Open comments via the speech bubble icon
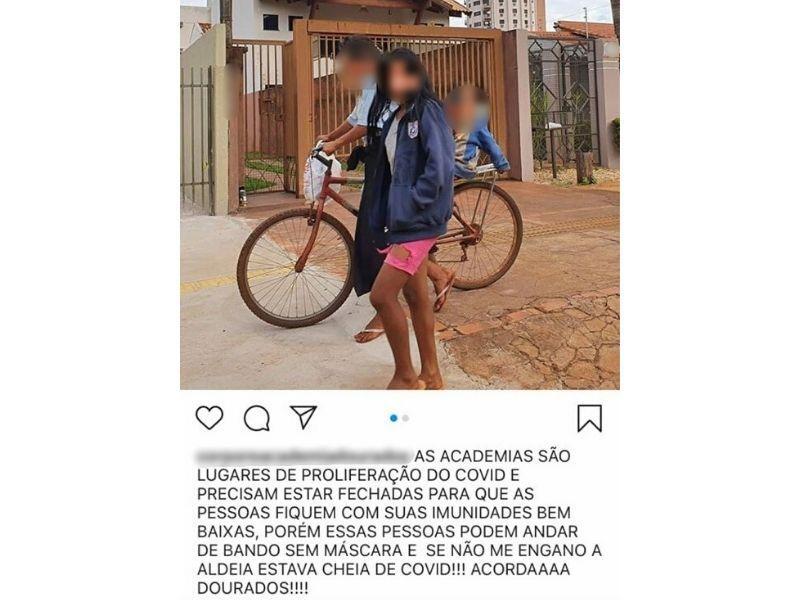The width and height of the screenshot is (800, 600). point(257,418)
